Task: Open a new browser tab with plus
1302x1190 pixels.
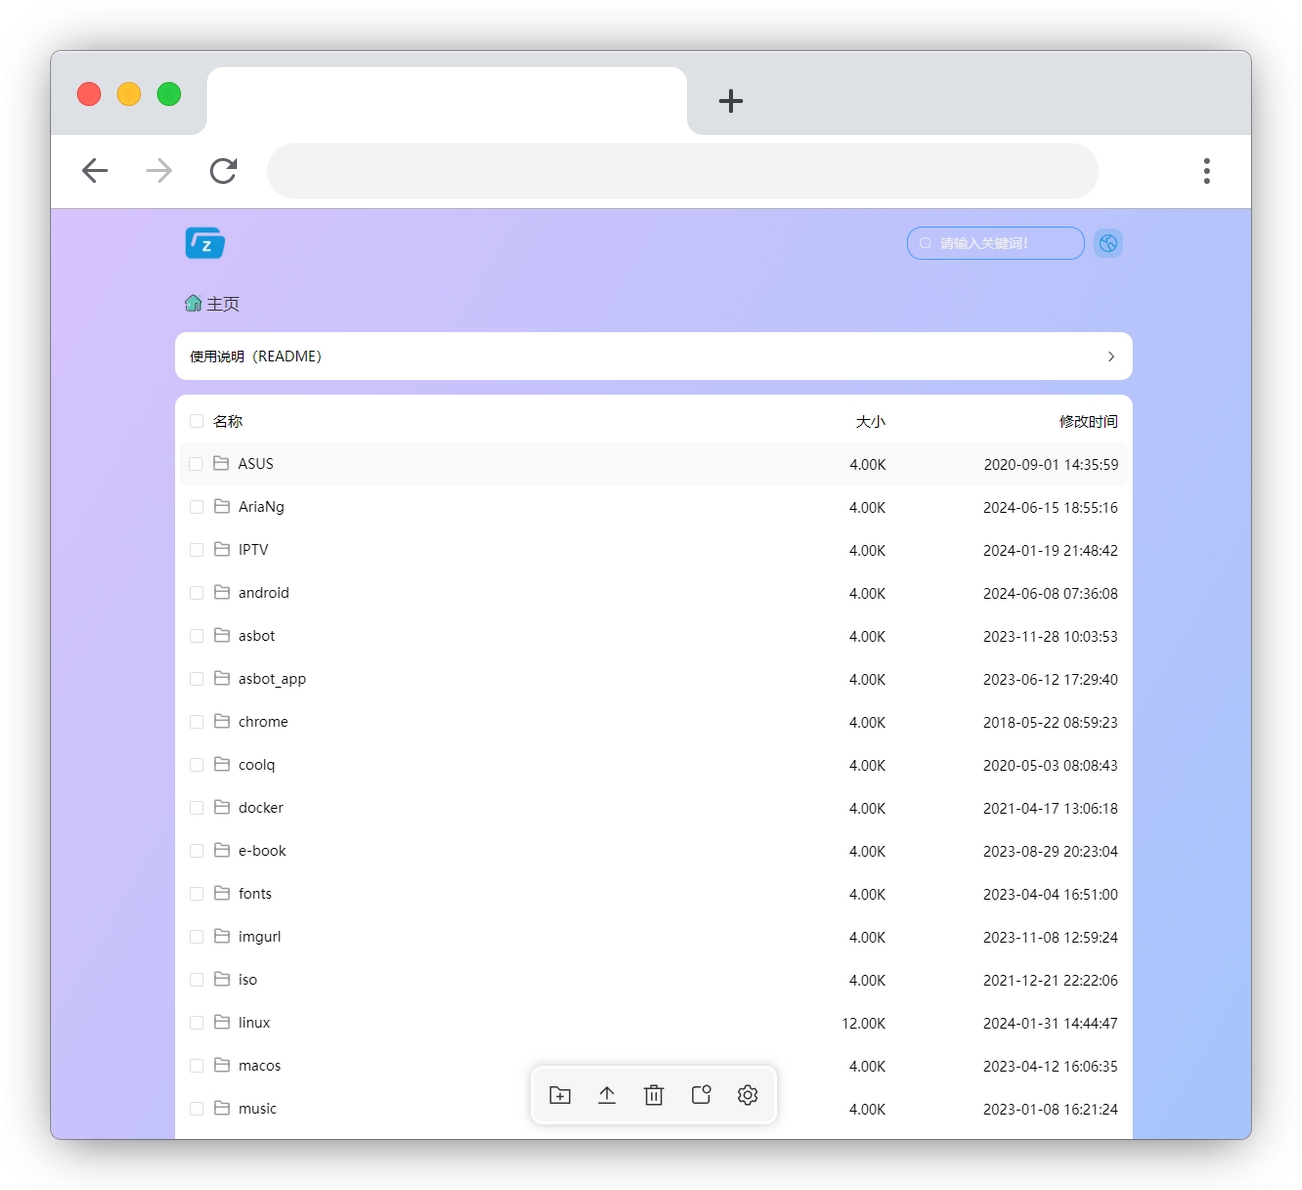Action: (x=731, y=101)
